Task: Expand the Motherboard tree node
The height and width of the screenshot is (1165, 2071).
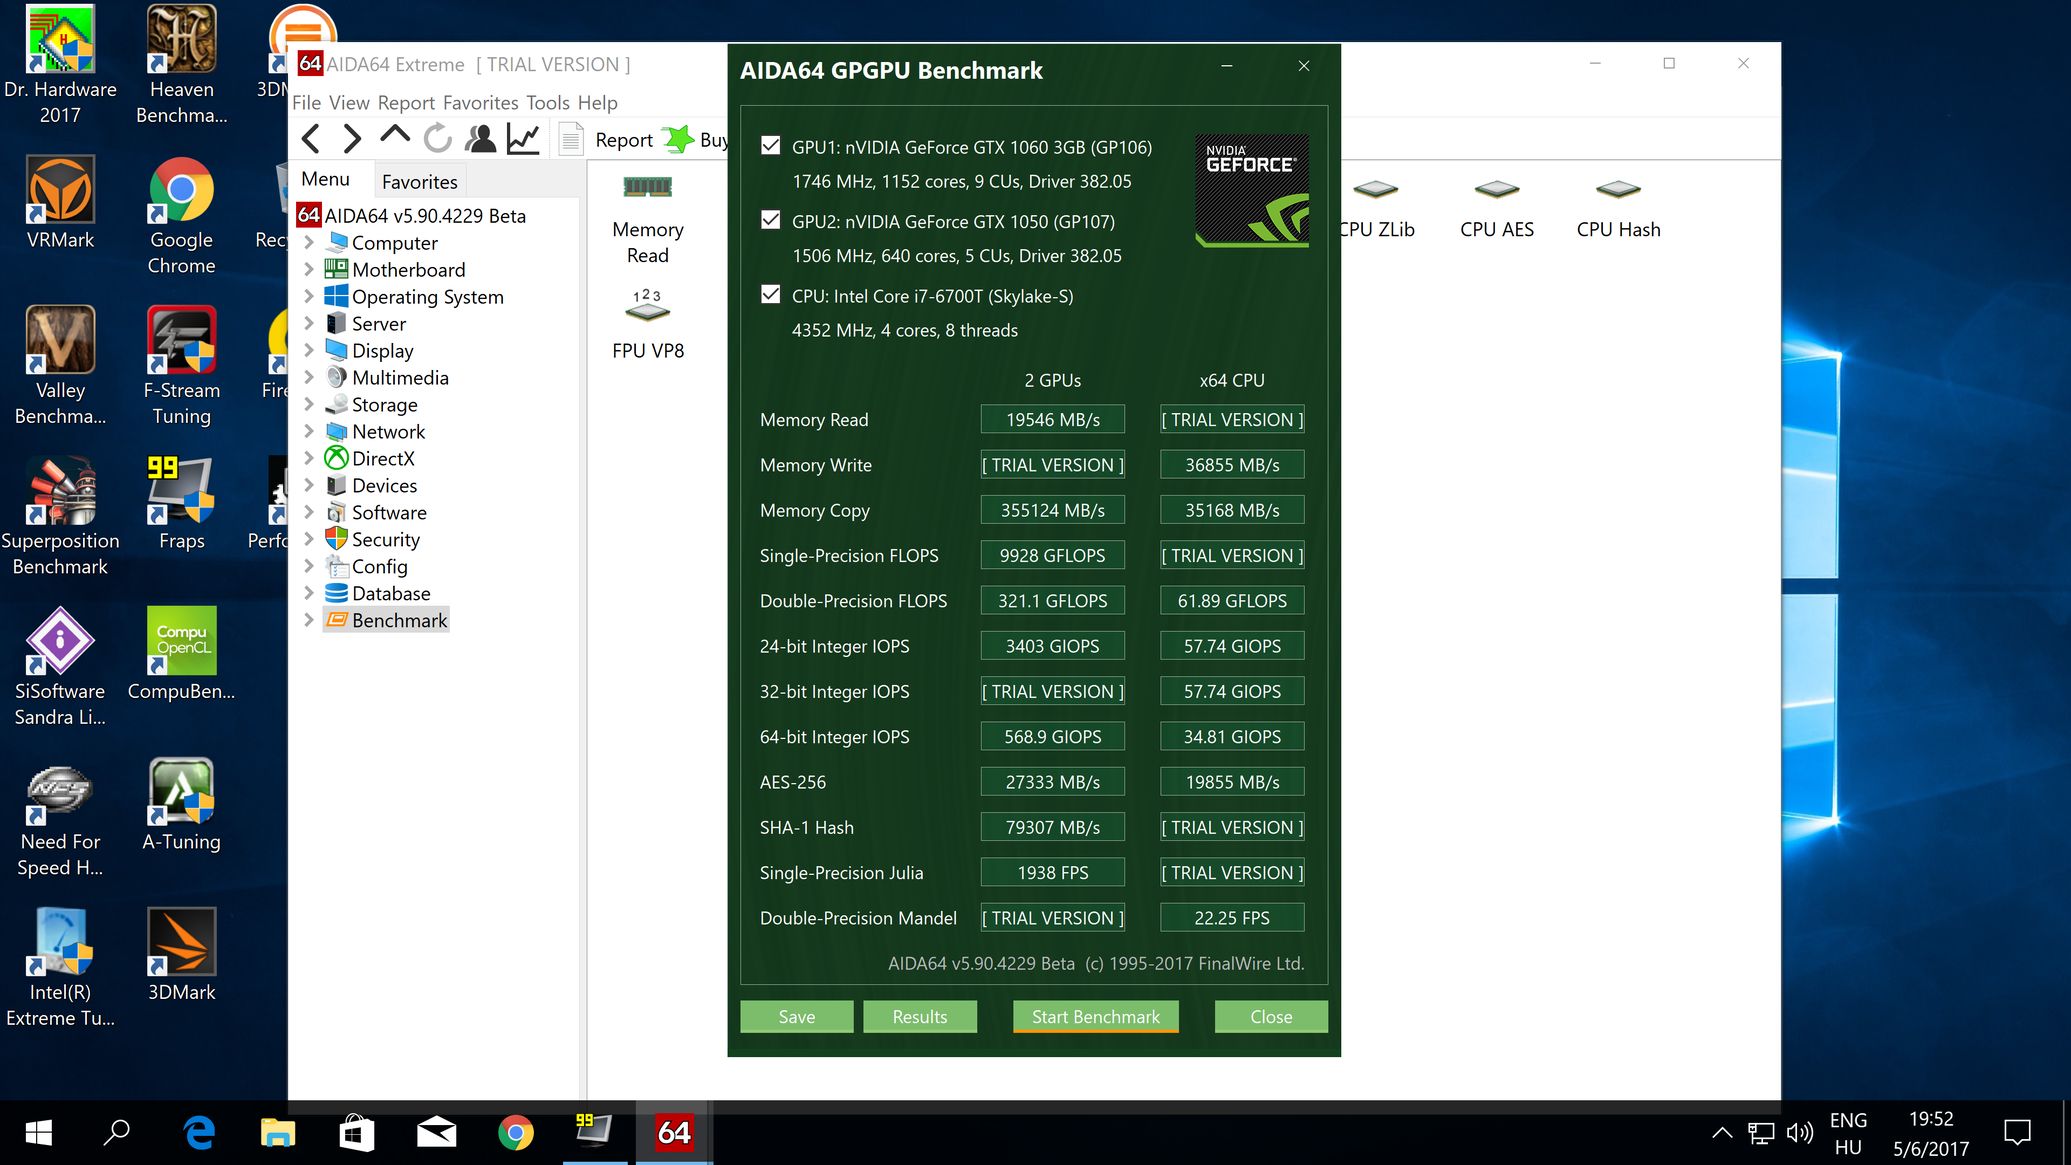Action: (x=309, y=269)
